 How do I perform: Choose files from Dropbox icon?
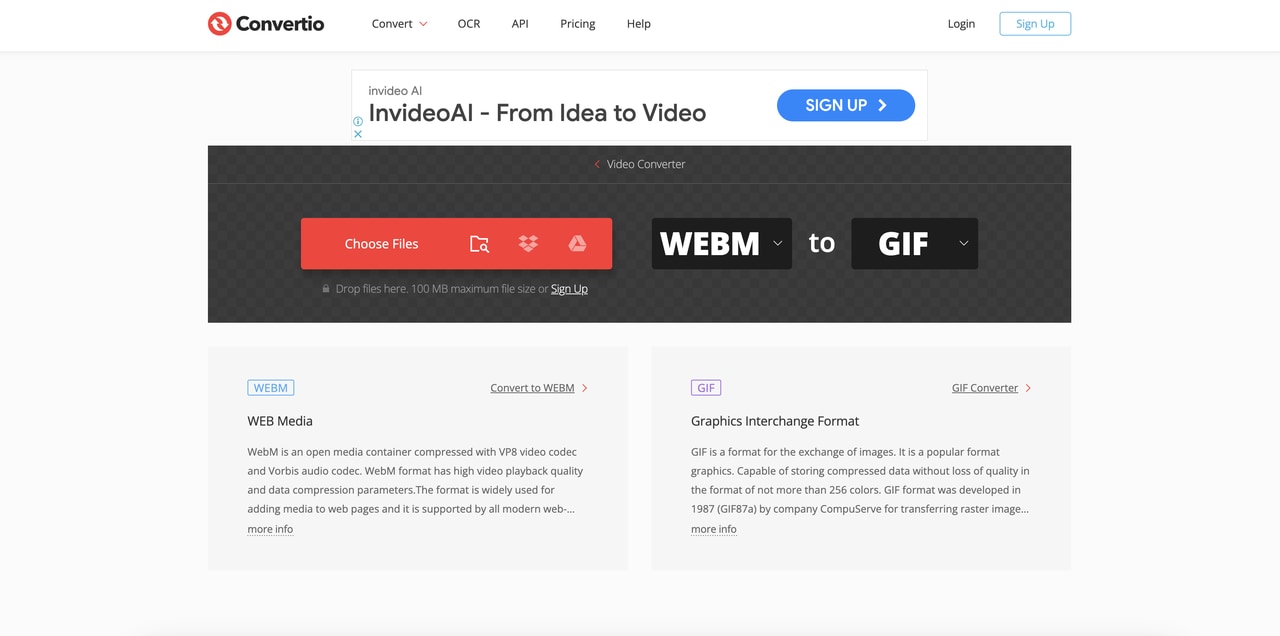coord(528,244)
